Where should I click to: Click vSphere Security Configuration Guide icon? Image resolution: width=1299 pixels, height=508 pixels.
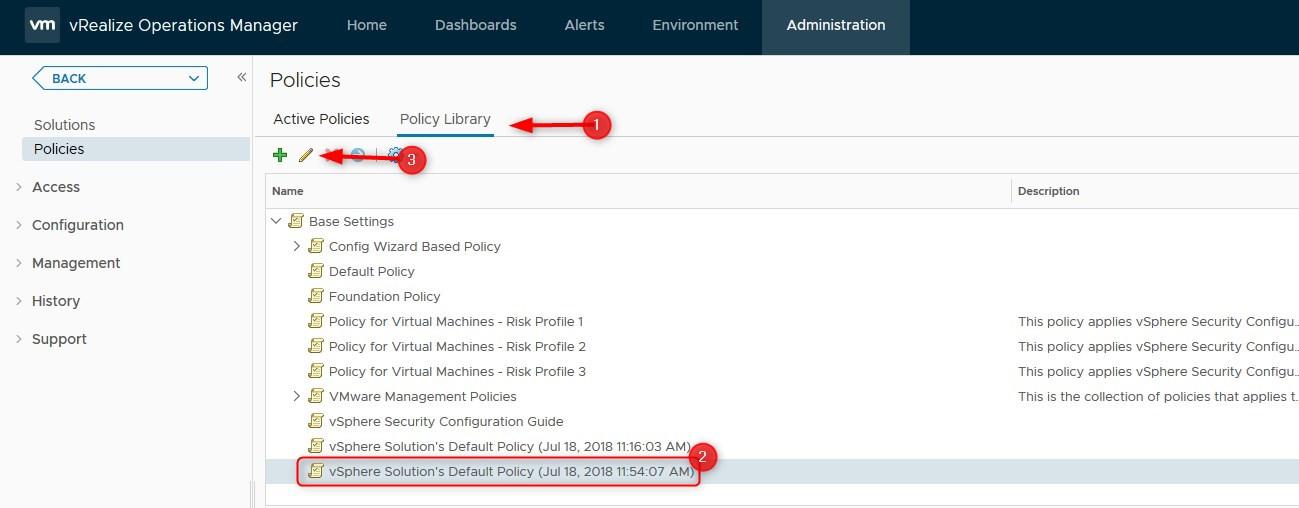click(316, 421)
